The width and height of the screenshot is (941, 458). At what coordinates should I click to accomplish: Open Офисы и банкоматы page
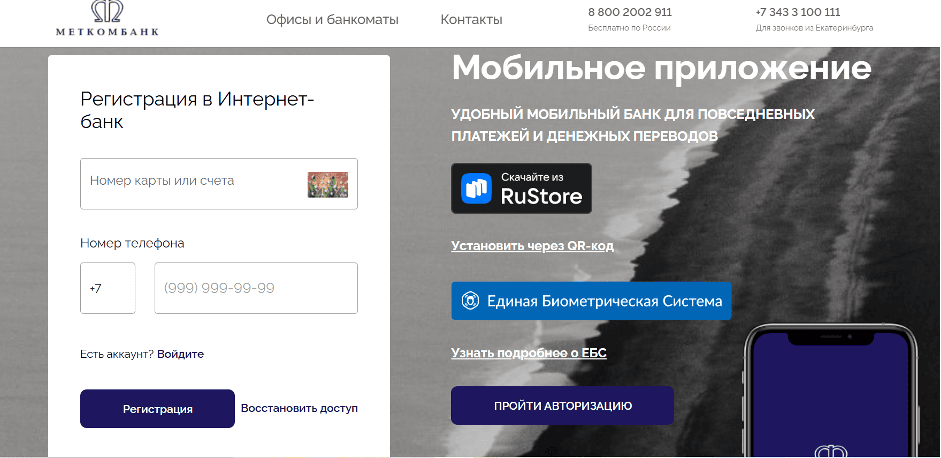pyautogui.click(x=332, y=19)
